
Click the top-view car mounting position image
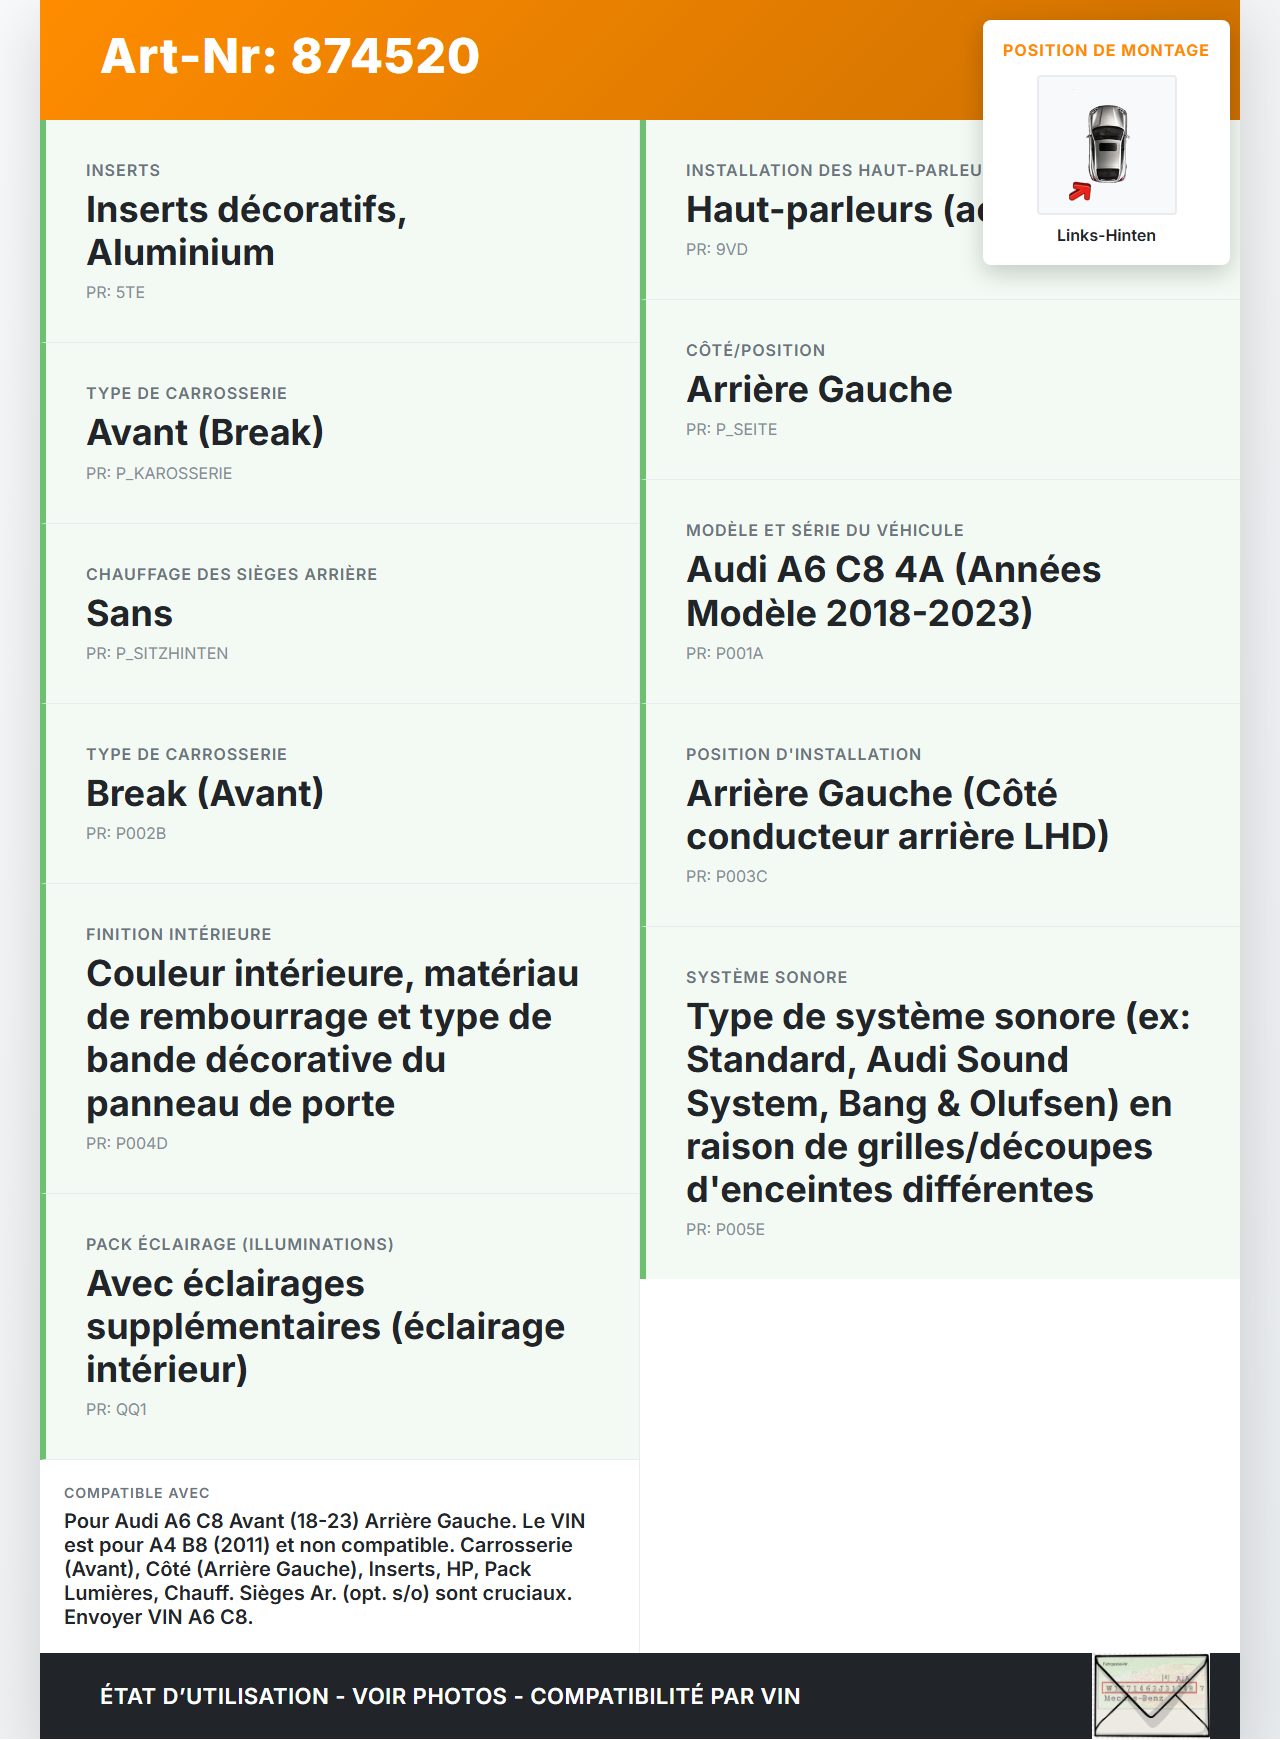click(x=1107, y=144)
